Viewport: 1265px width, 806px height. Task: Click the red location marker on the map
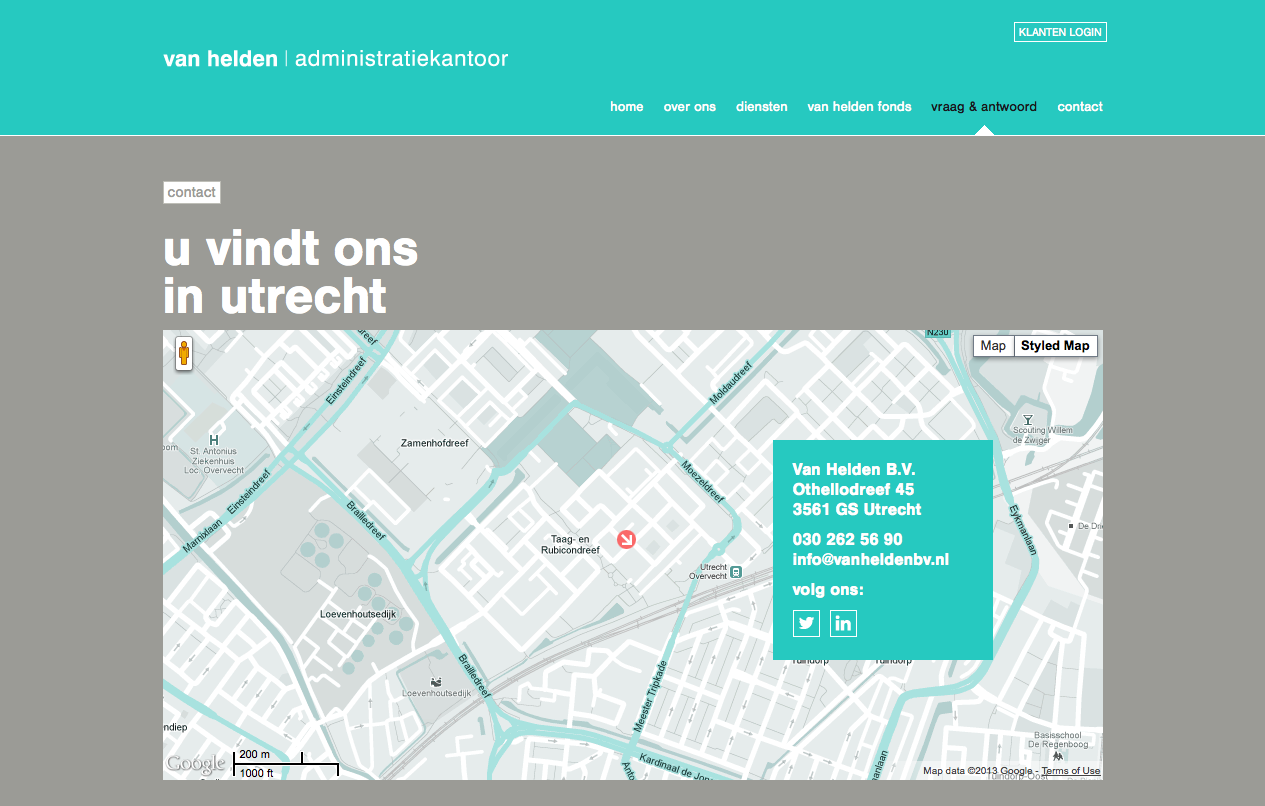point(626,539)
